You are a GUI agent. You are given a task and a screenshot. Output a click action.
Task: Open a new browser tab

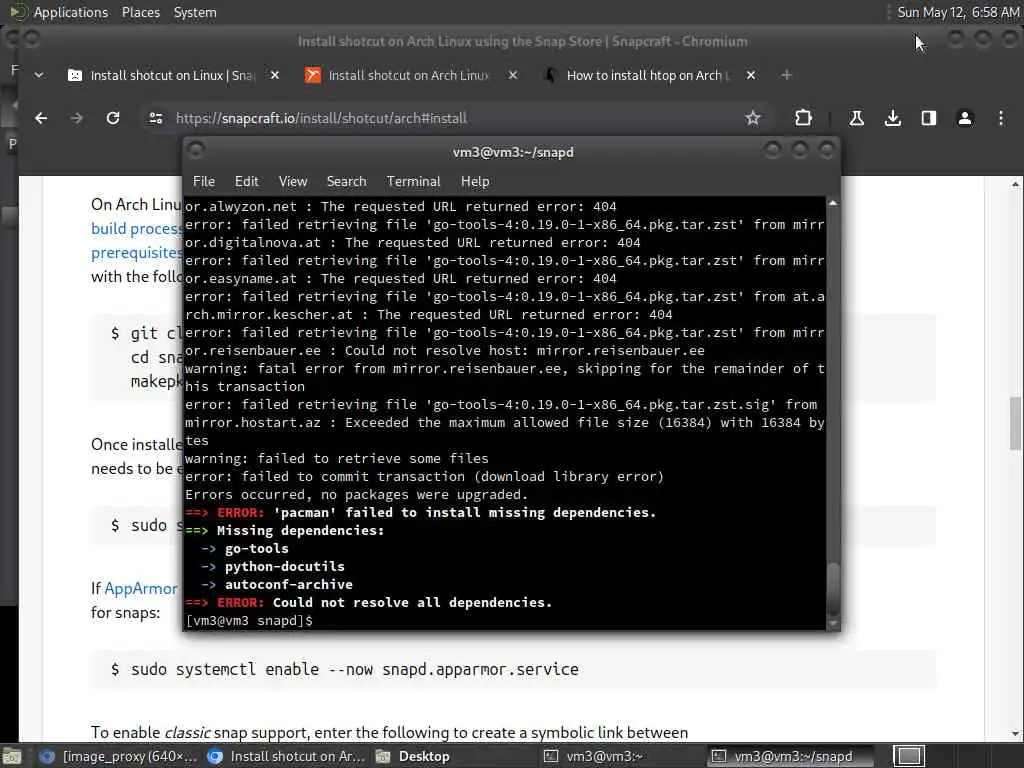click(786, 76)
